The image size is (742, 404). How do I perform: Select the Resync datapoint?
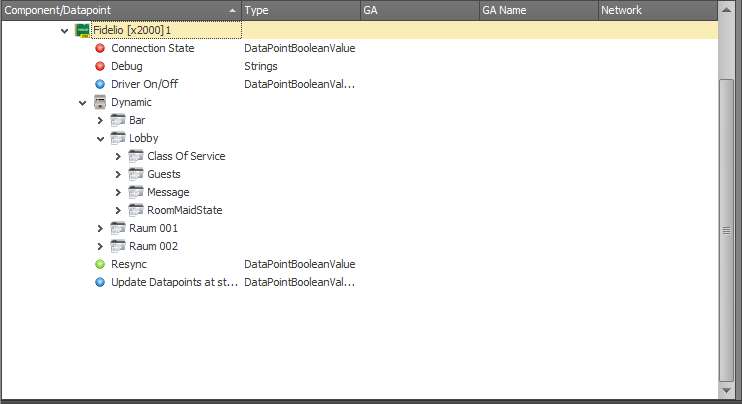pyautogui.click(x=129, y=264)
